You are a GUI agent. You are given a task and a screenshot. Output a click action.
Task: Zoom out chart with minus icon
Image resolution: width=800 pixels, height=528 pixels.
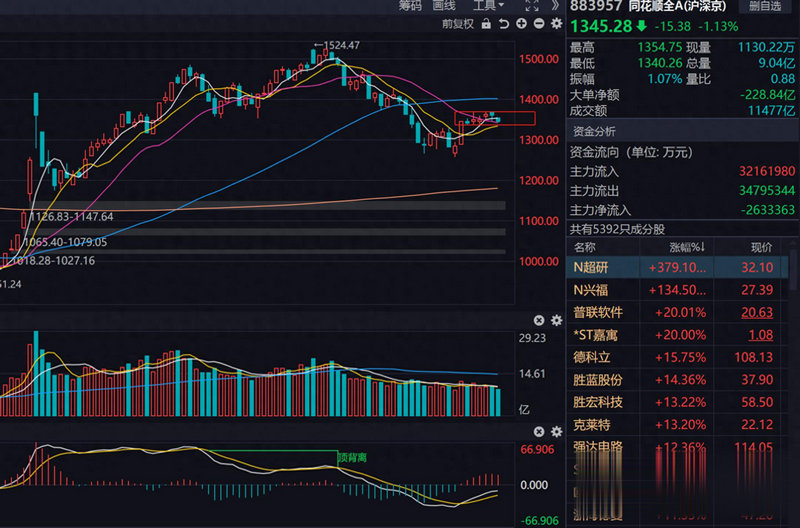pyautogui.click(x=539, y=24)
